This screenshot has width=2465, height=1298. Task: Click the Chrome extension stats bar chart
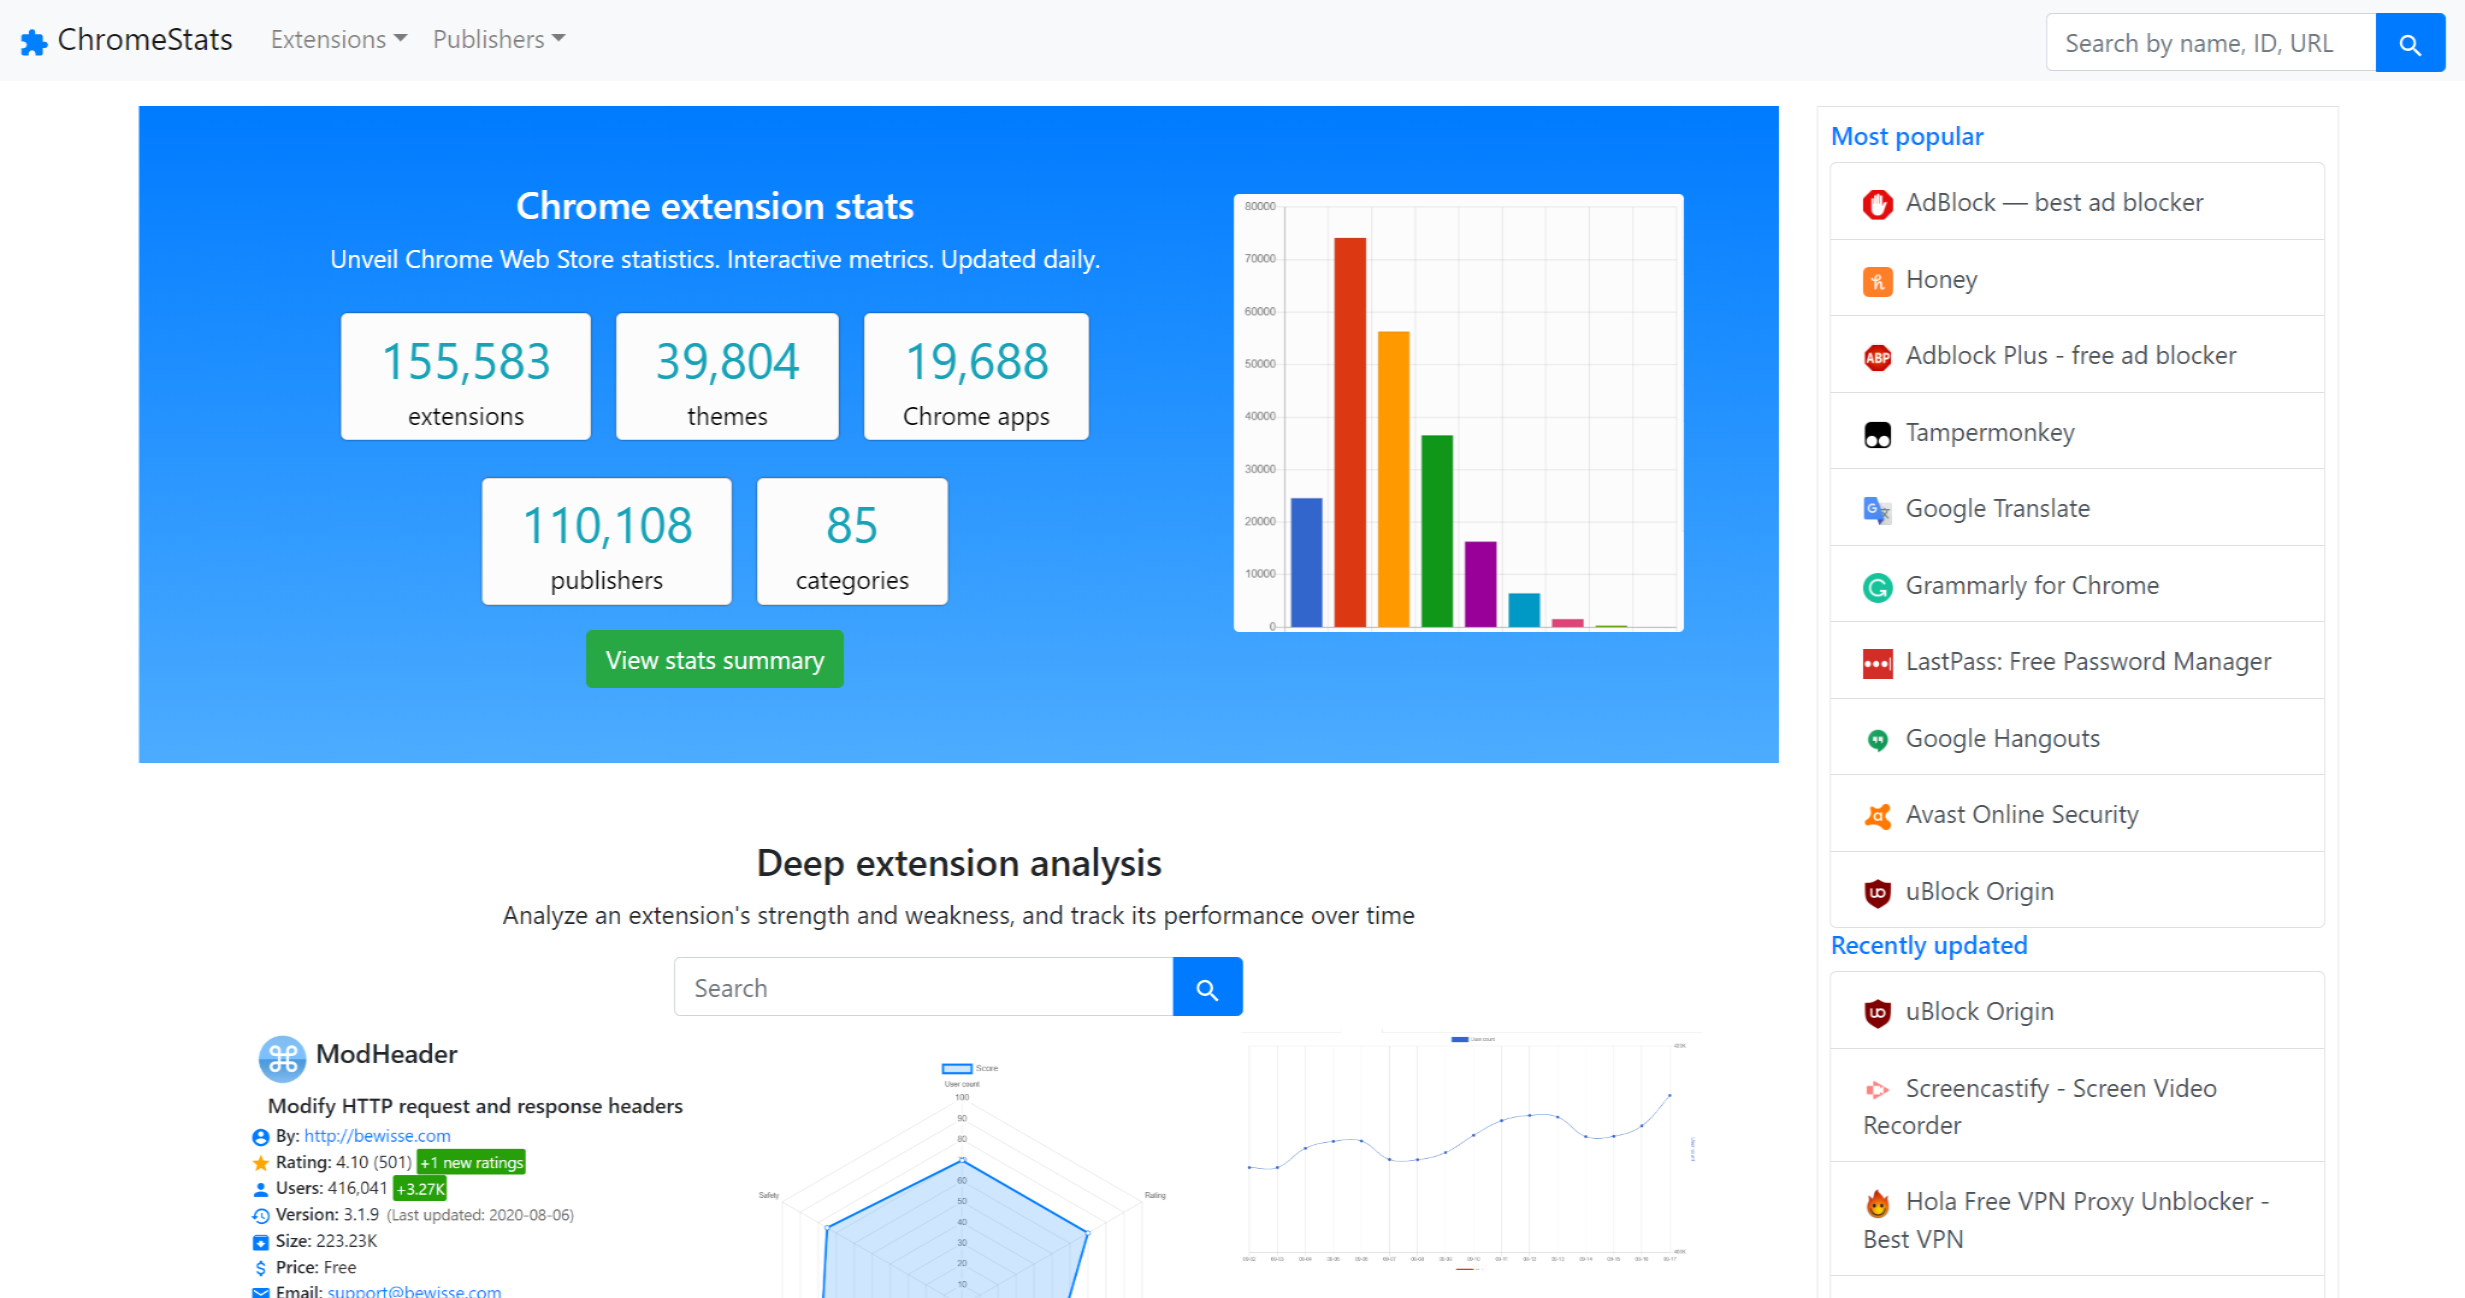coord(1458,413)
